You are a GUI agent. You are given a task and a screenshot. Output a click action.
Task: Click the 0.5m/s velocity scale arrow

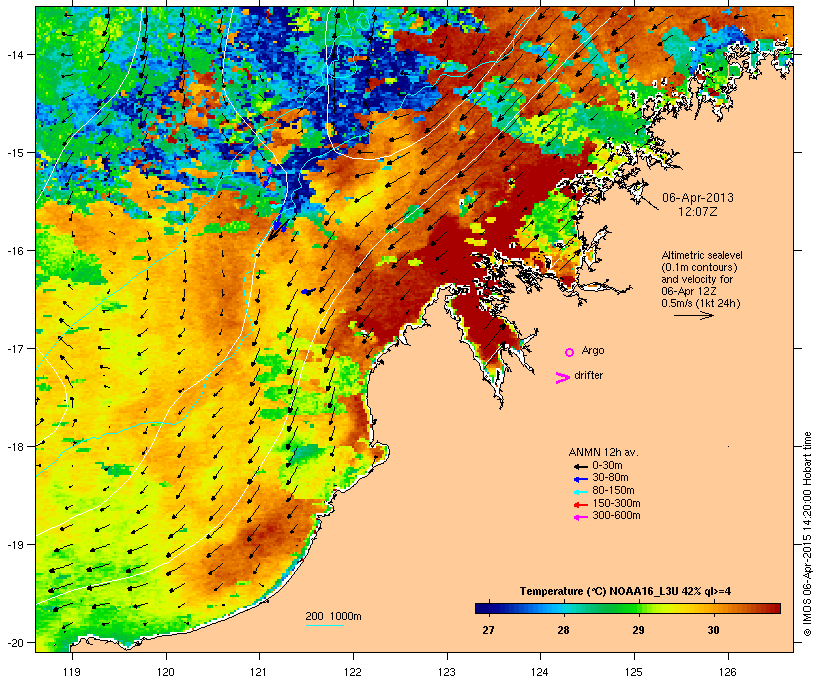[x=693, y=315]
